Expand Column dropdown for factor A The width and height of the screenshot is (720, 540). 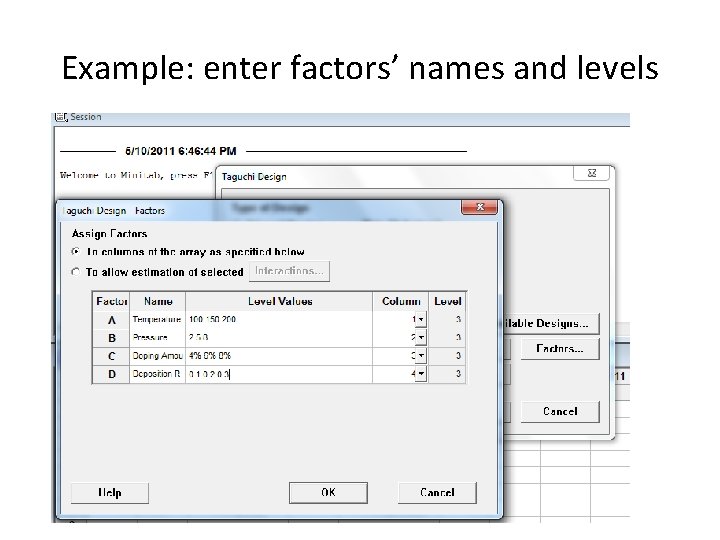click(x=421, y=320)
